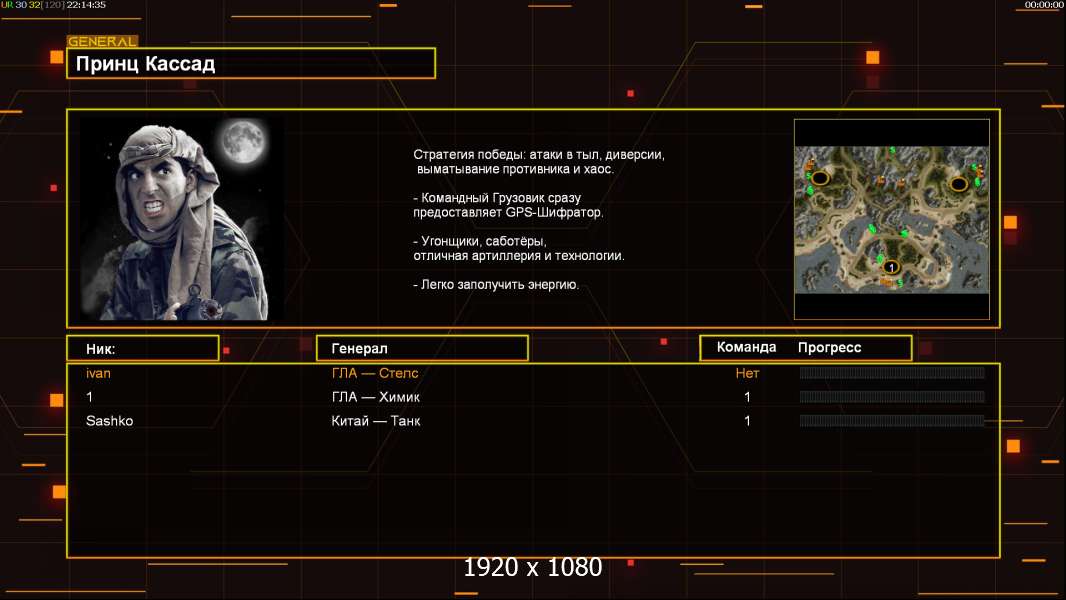
Task: Select the Prince Kassad portrait image
Action: [183, 219]
